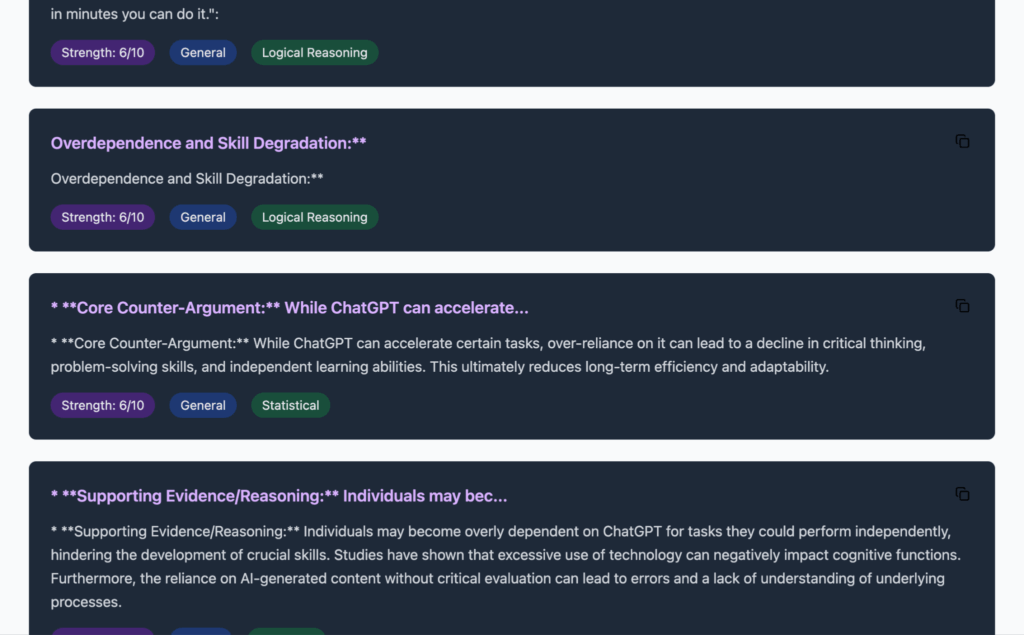Open the Core Counter-Argument card title
Image resolution: width=1024 pixels, height=635 pixels.
pyautogui.click(x=289, y=307)
